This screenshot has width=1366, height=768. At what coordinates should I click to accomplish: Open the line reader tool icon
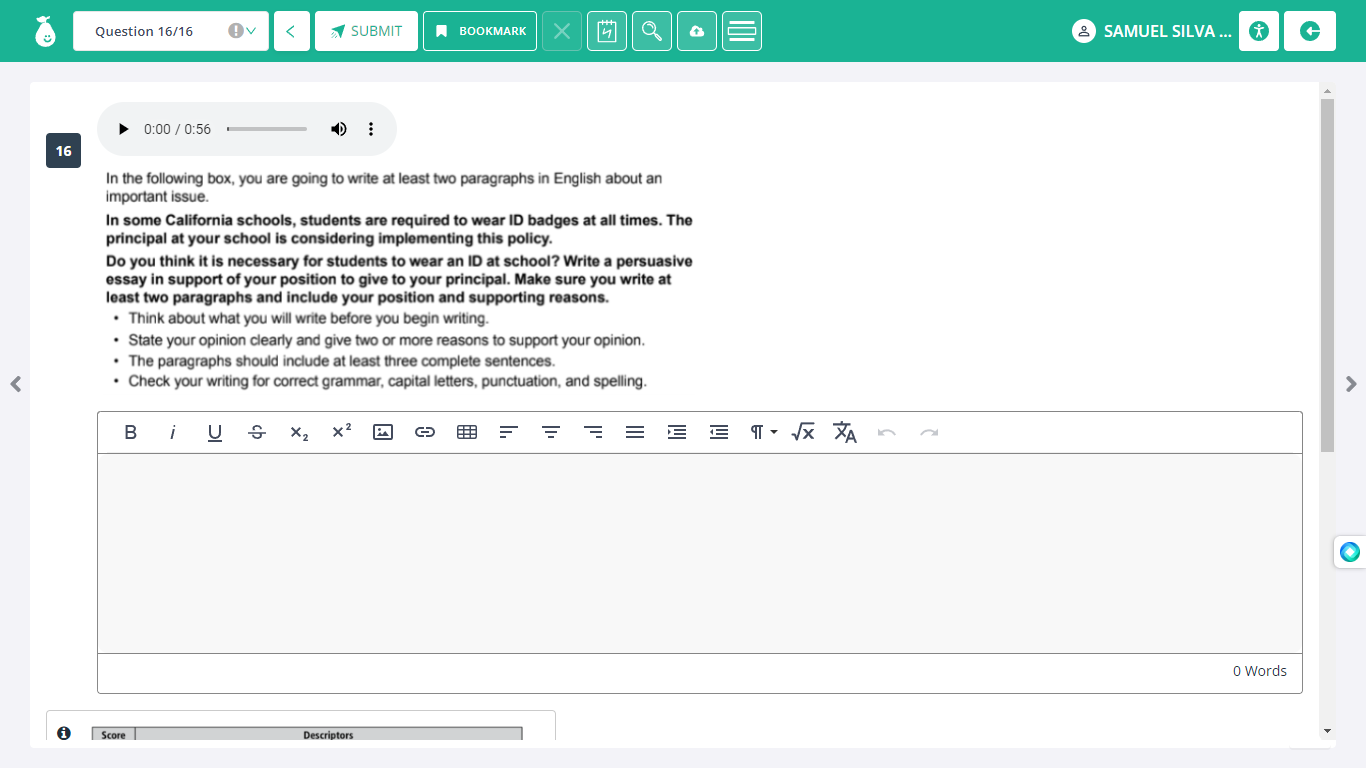point(742,31)
